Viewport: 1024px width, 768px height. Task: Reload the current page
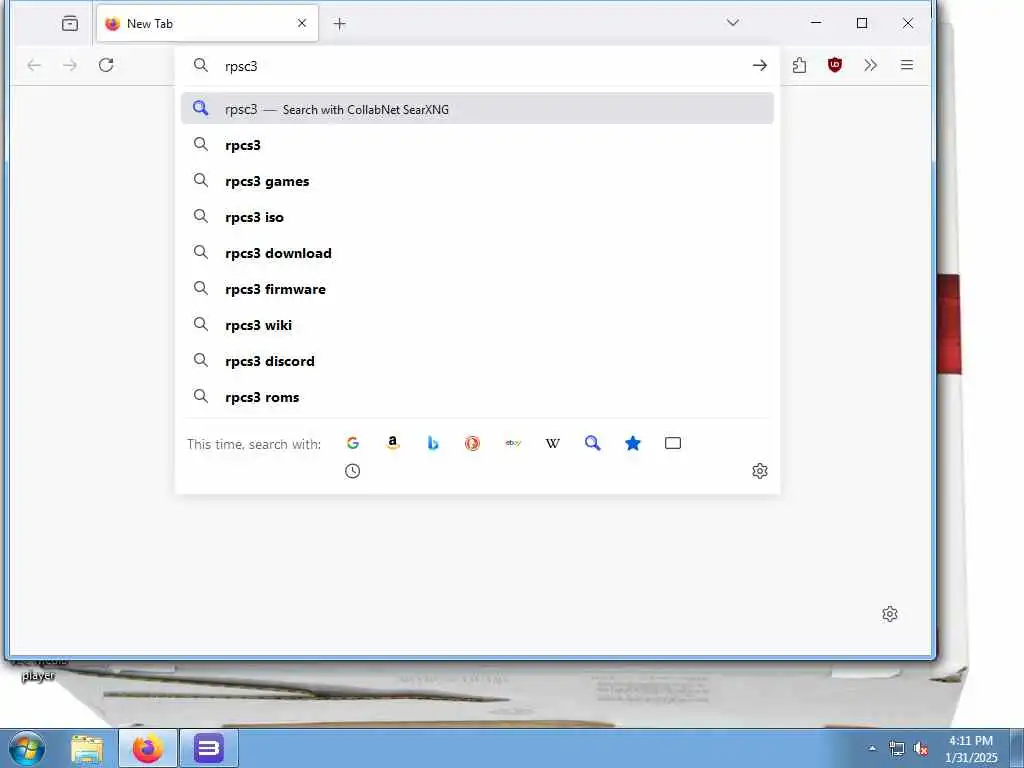pyautogui.click(x=106, y=65)
